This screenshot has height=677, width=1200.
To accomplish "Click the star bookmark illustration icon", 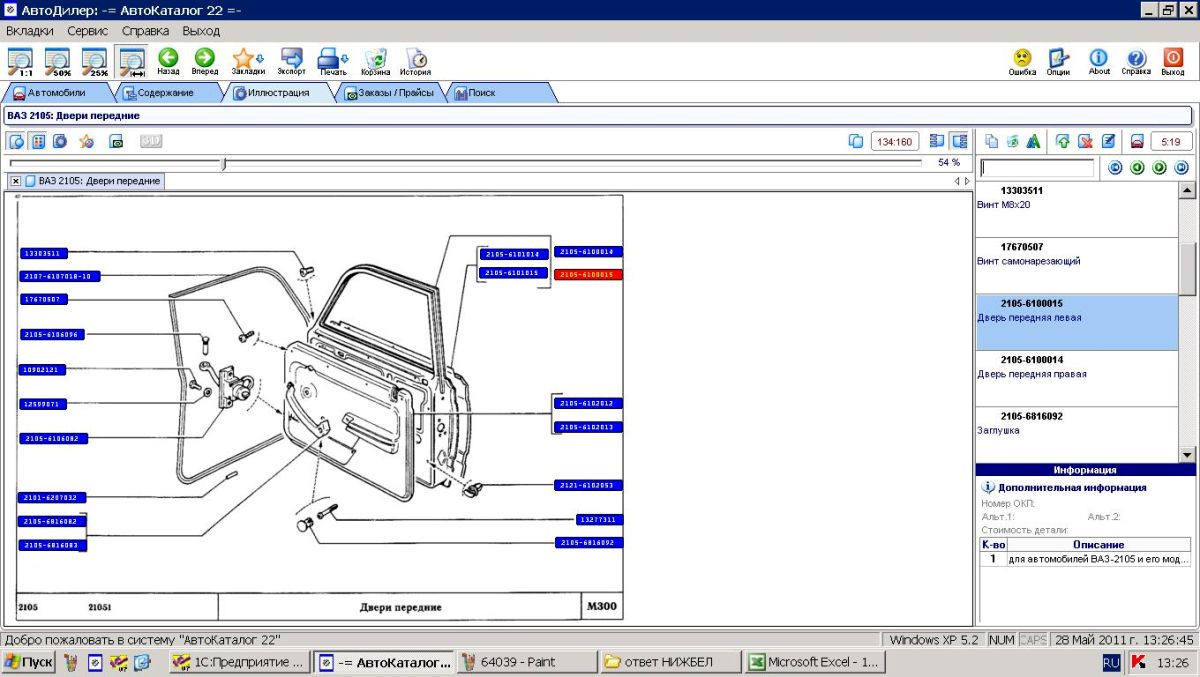I will pos(87,141).
